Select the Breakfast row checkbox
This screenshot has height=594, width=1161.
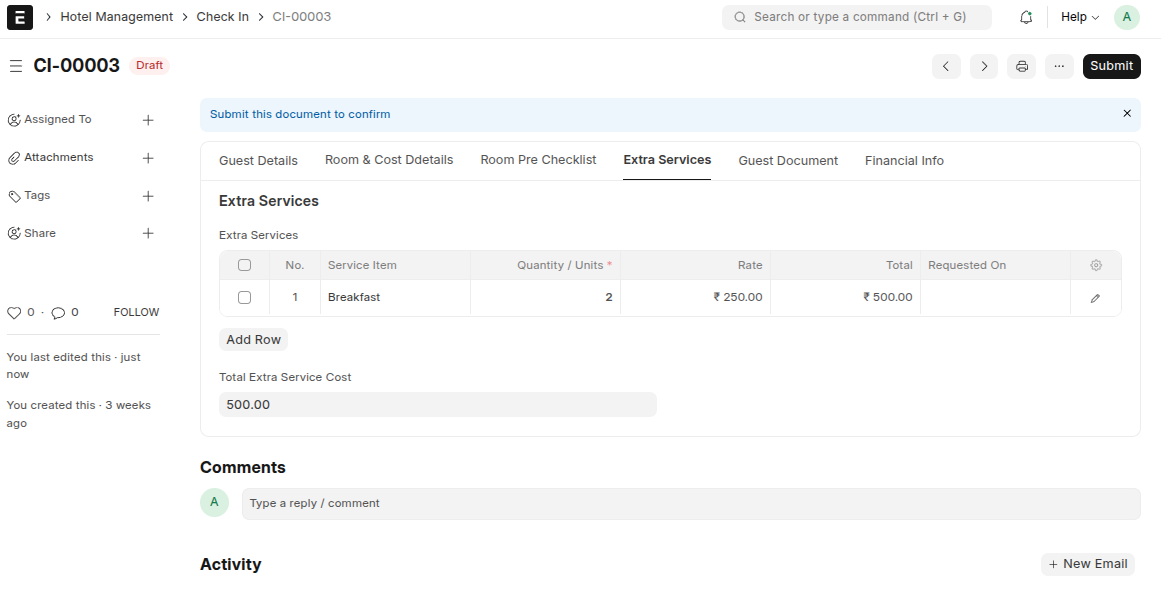click(x=244, y=297)
